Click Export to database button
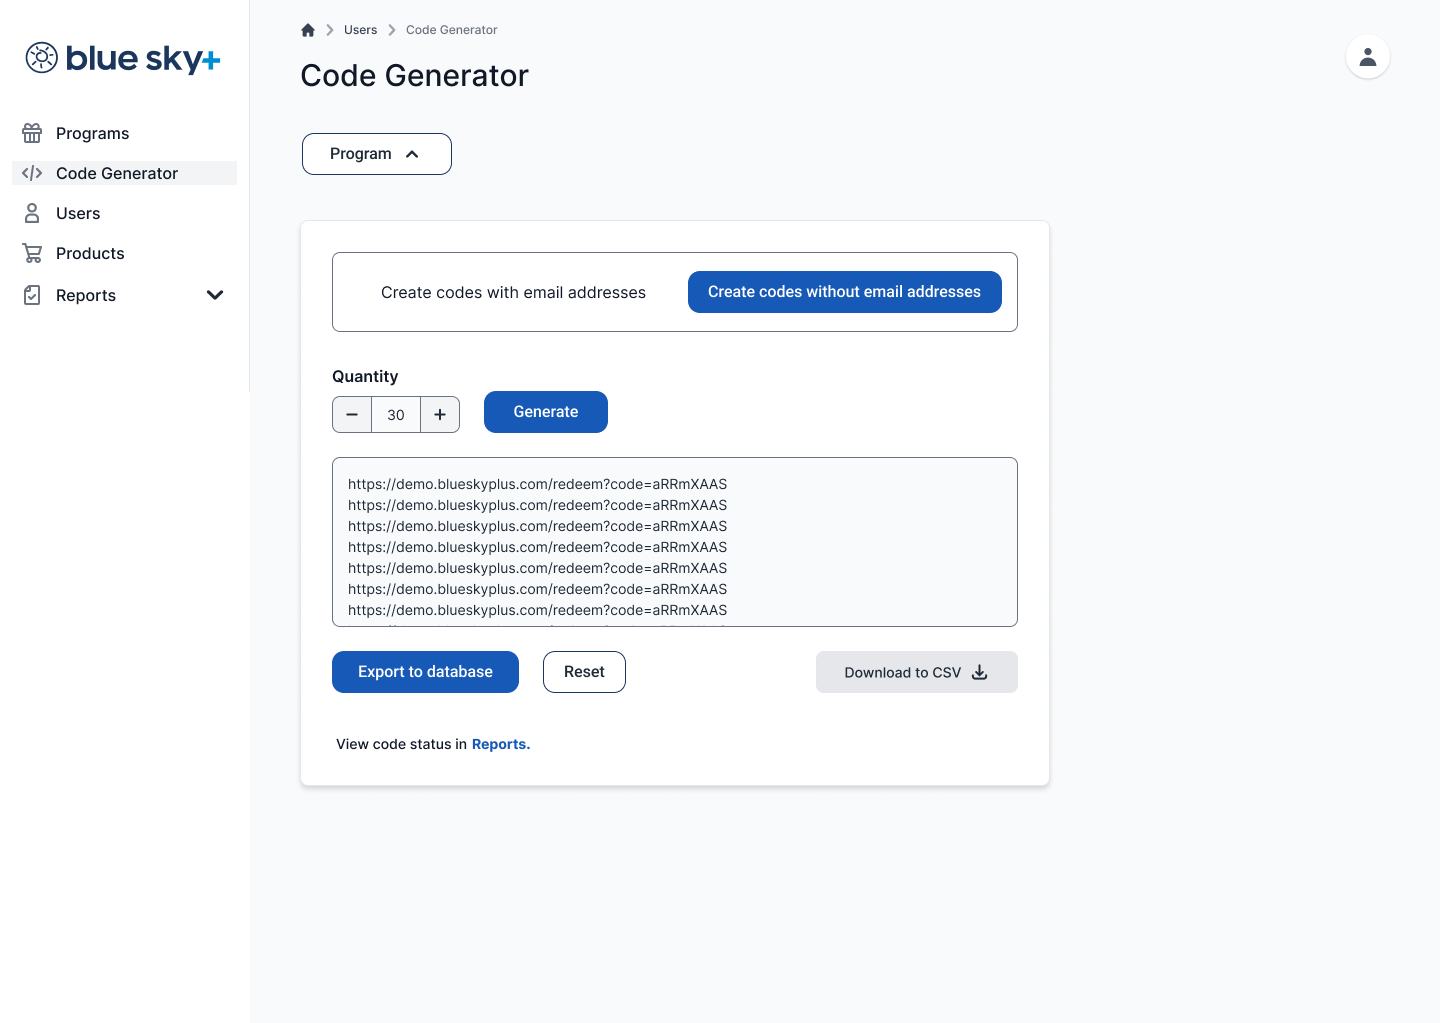The height and width of the screenshot is (1023, 1440). (x=425, y=672)
